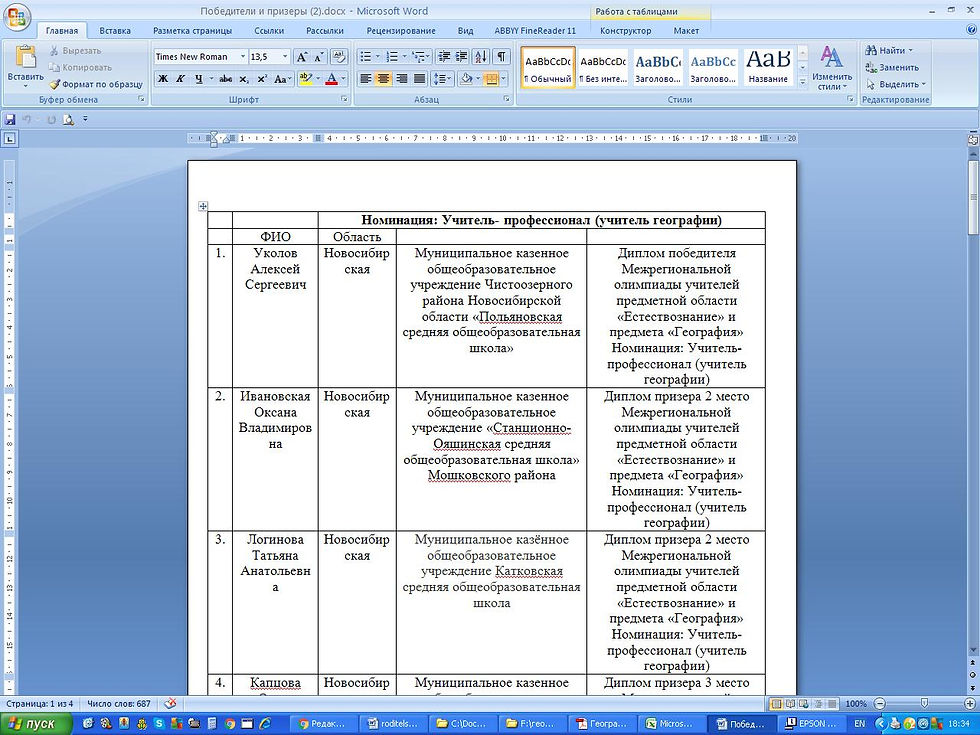
Task: Click the Word help question mark icon
Action: (x=970, y=30)
